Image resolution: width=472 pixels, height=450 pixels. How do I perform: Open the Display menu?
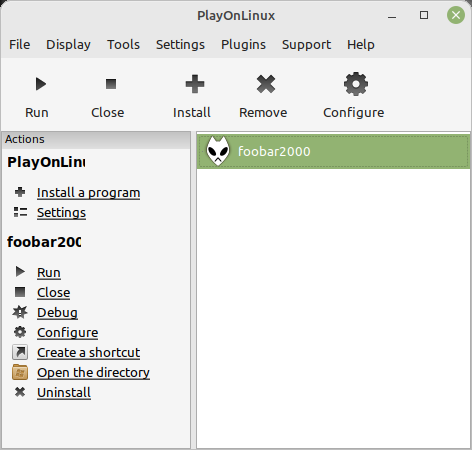[68, 45]
